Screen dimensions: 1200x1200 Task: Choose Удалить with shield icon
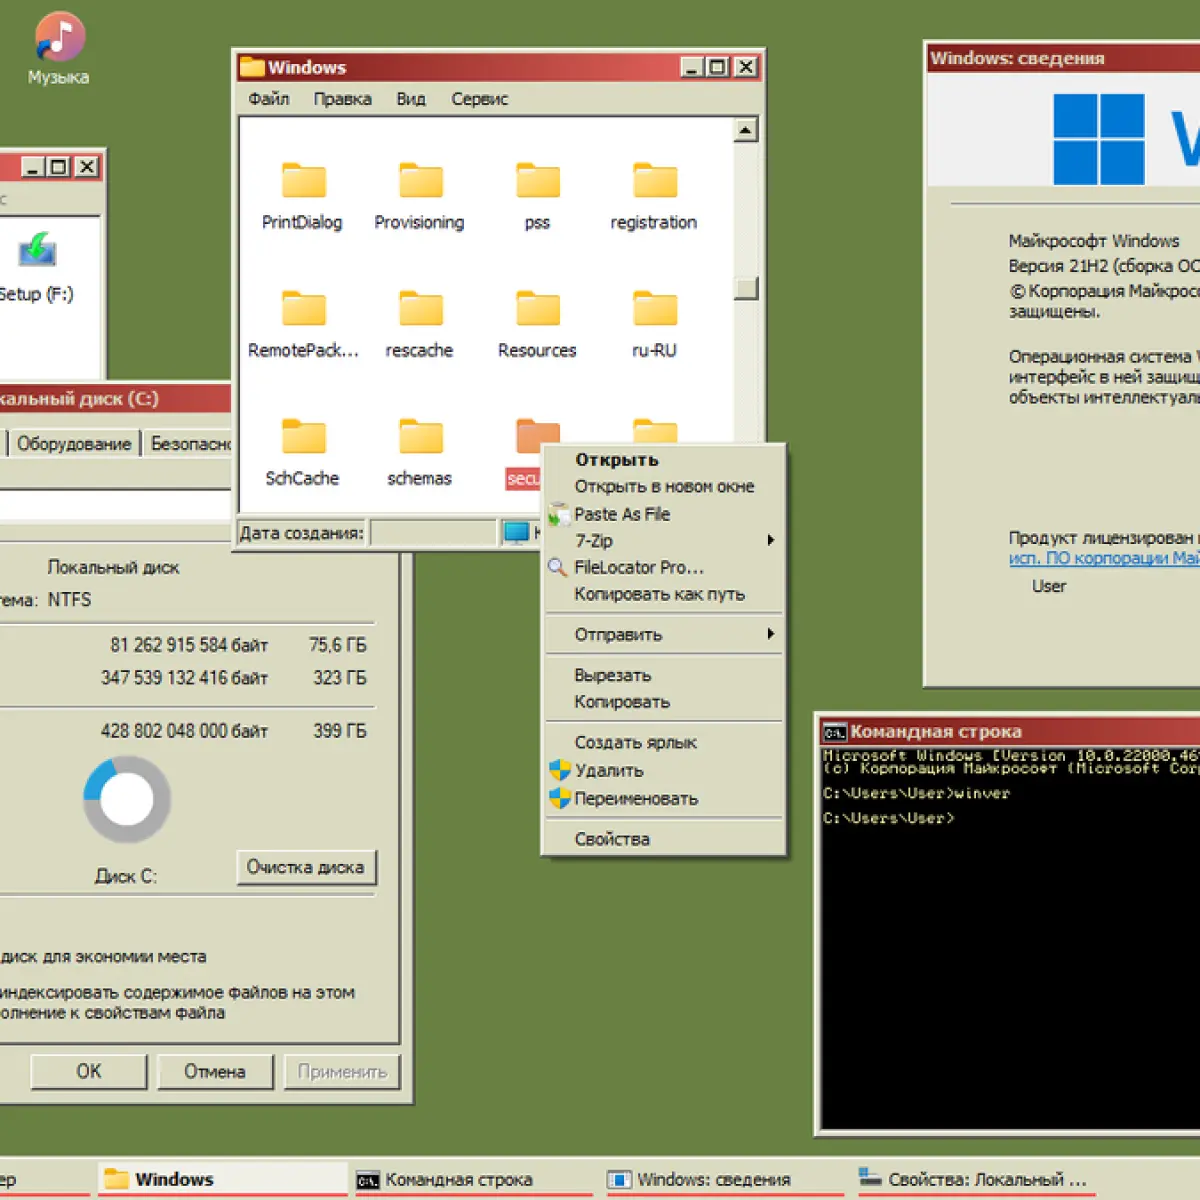[664, 771]
